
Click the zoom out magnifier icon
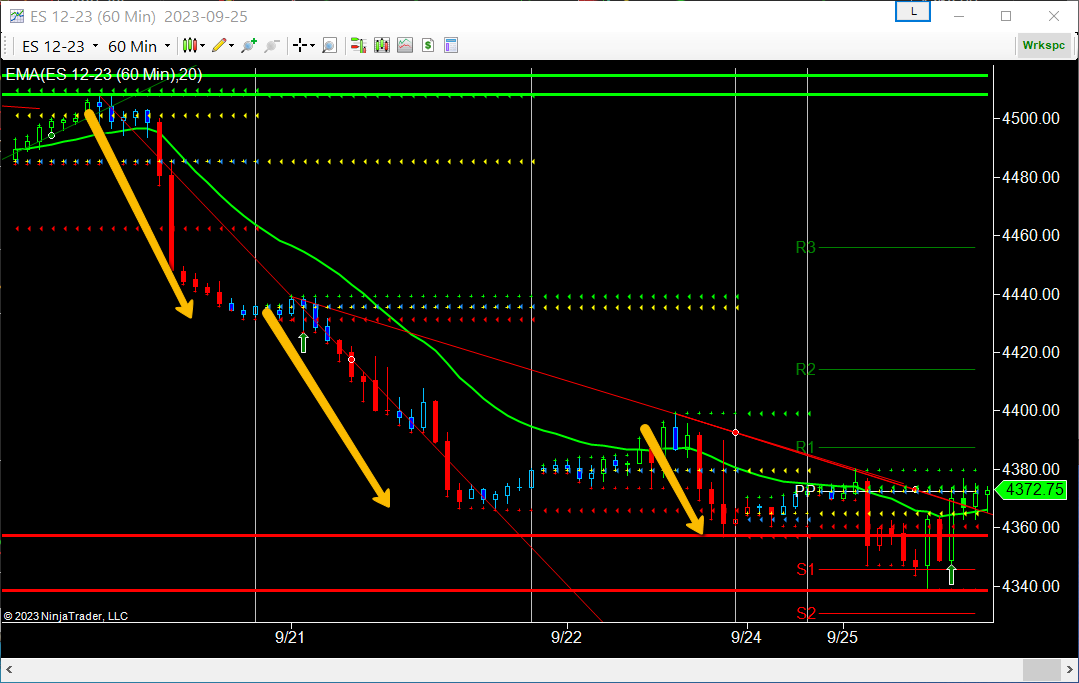coord(272,46)
